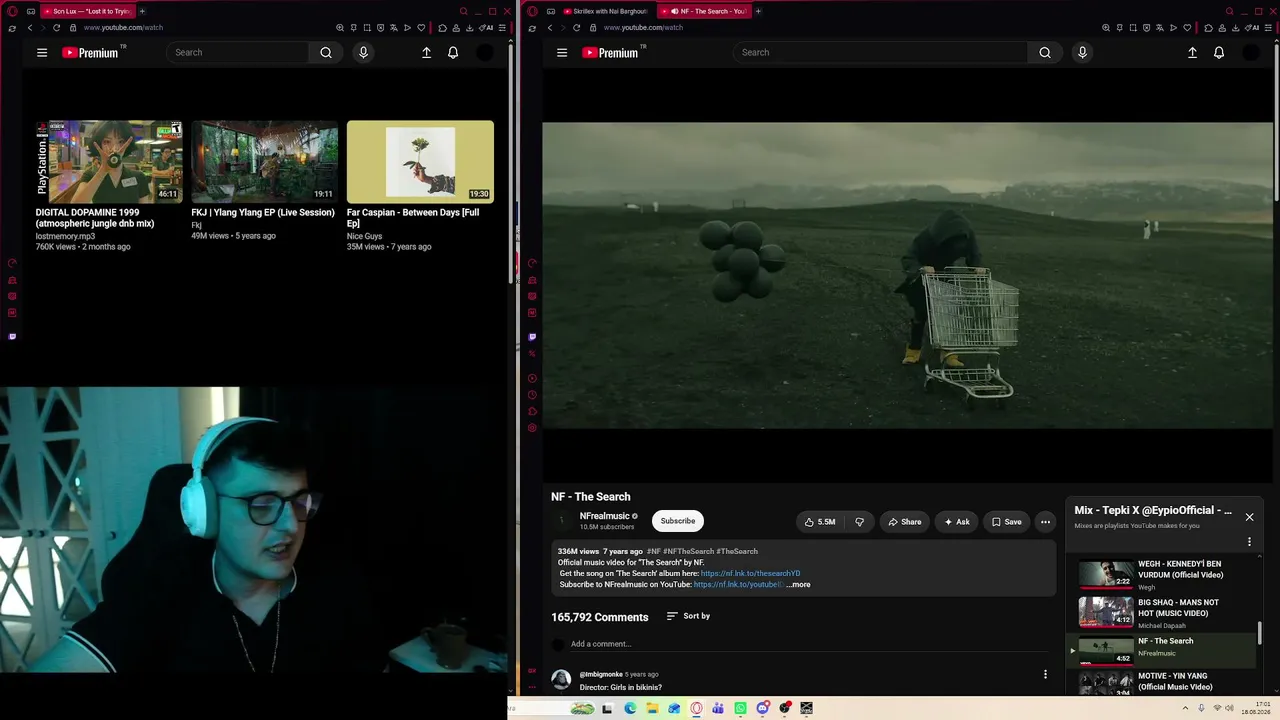Open WhatsApp from the taskbar

[x=740, y=708]
